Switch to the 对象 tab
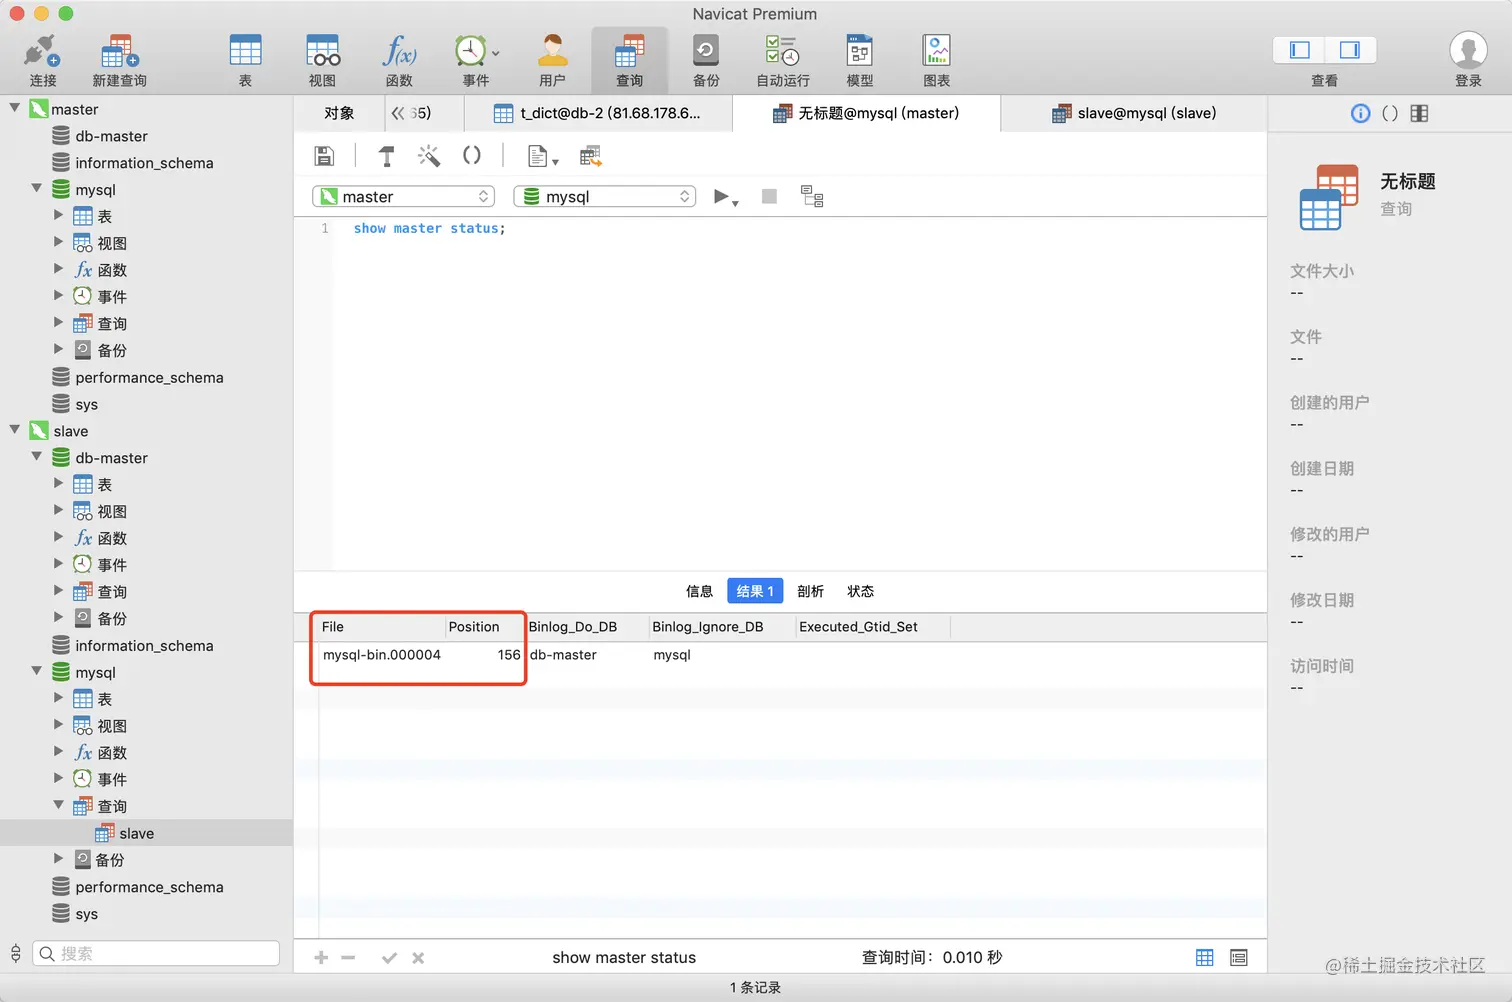This screenshot has height=1002, width=1512. pyautogui.click(x=339, y=113)
